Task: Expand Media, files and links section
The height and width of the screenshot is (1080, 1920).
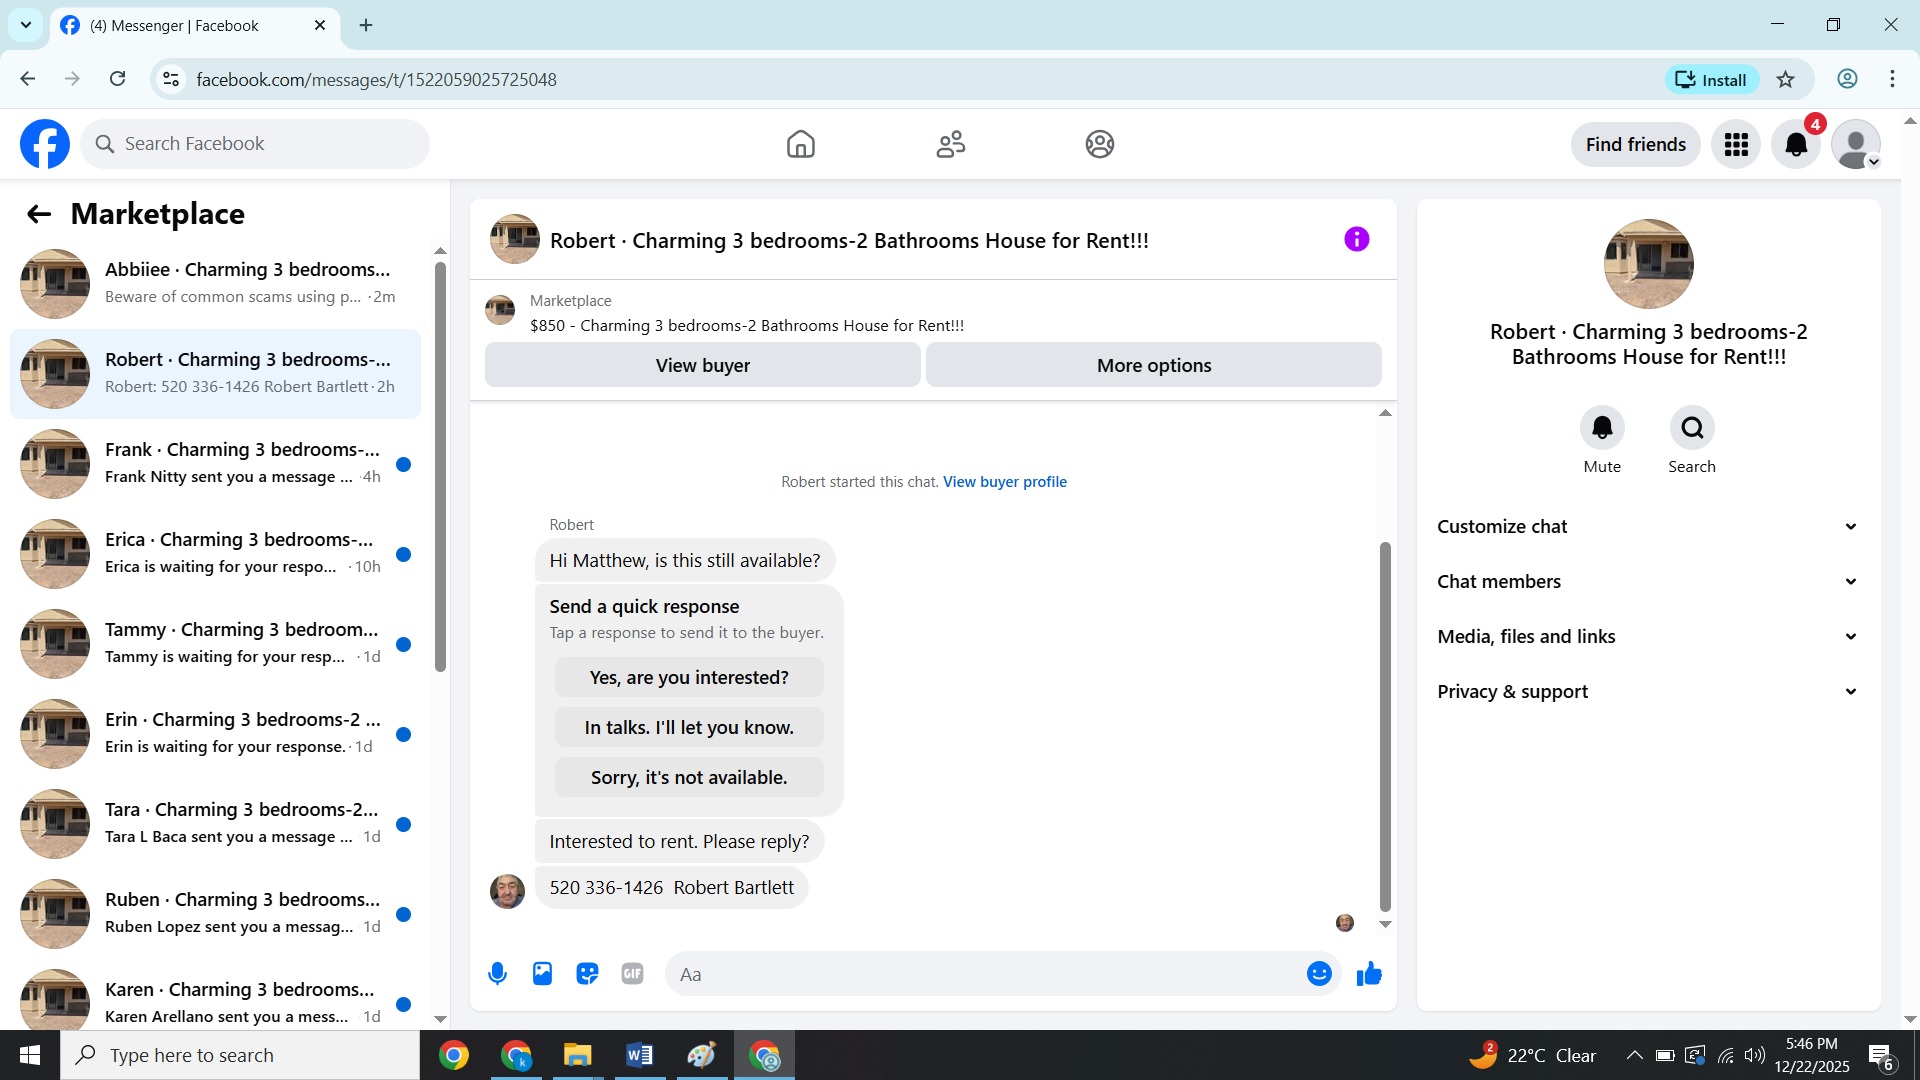Action: pyautogui.click(x=1648, y=637)
